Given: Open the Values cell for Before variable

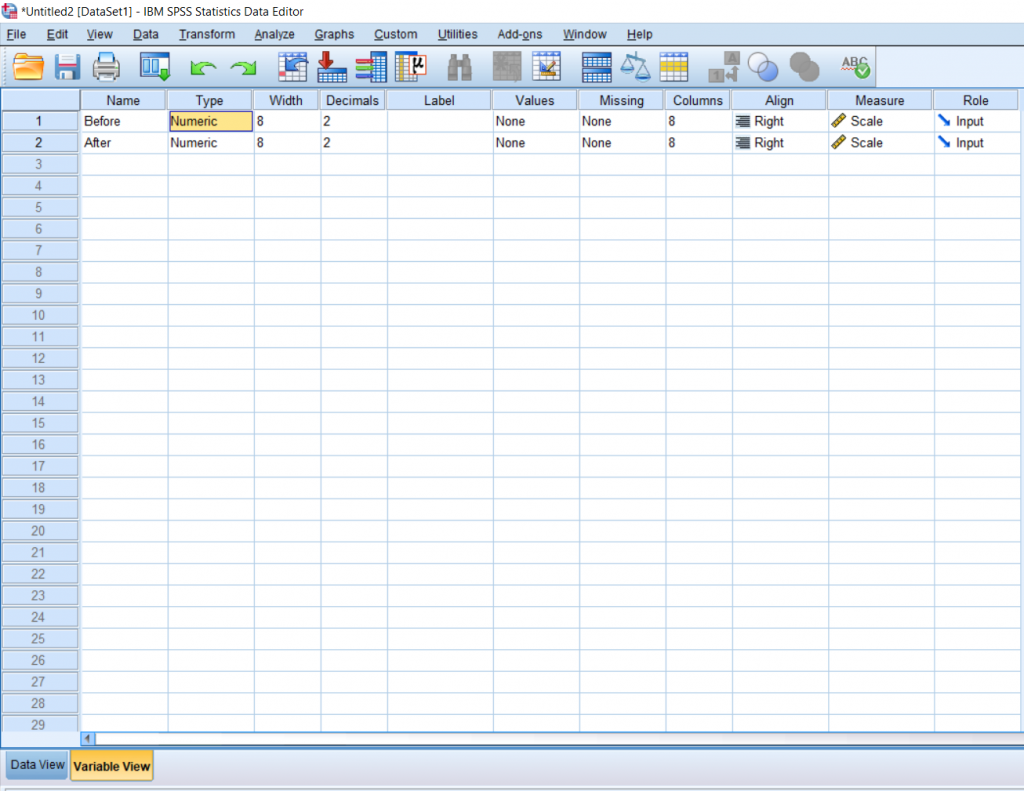Looking at the screenshot, I should (534, 121).
